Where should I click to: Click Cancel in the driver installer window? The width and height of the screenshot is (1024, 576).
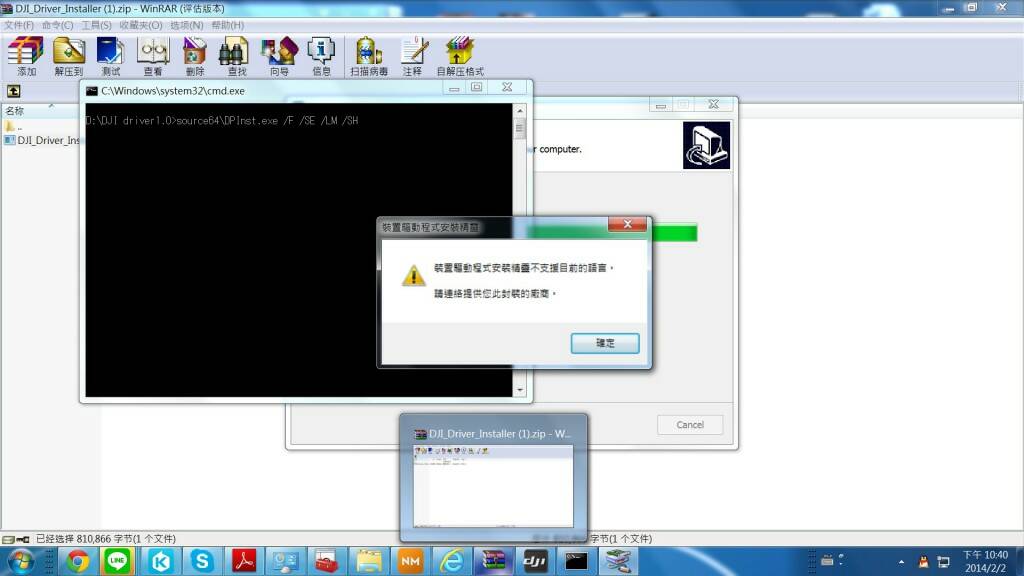point(690,424)
